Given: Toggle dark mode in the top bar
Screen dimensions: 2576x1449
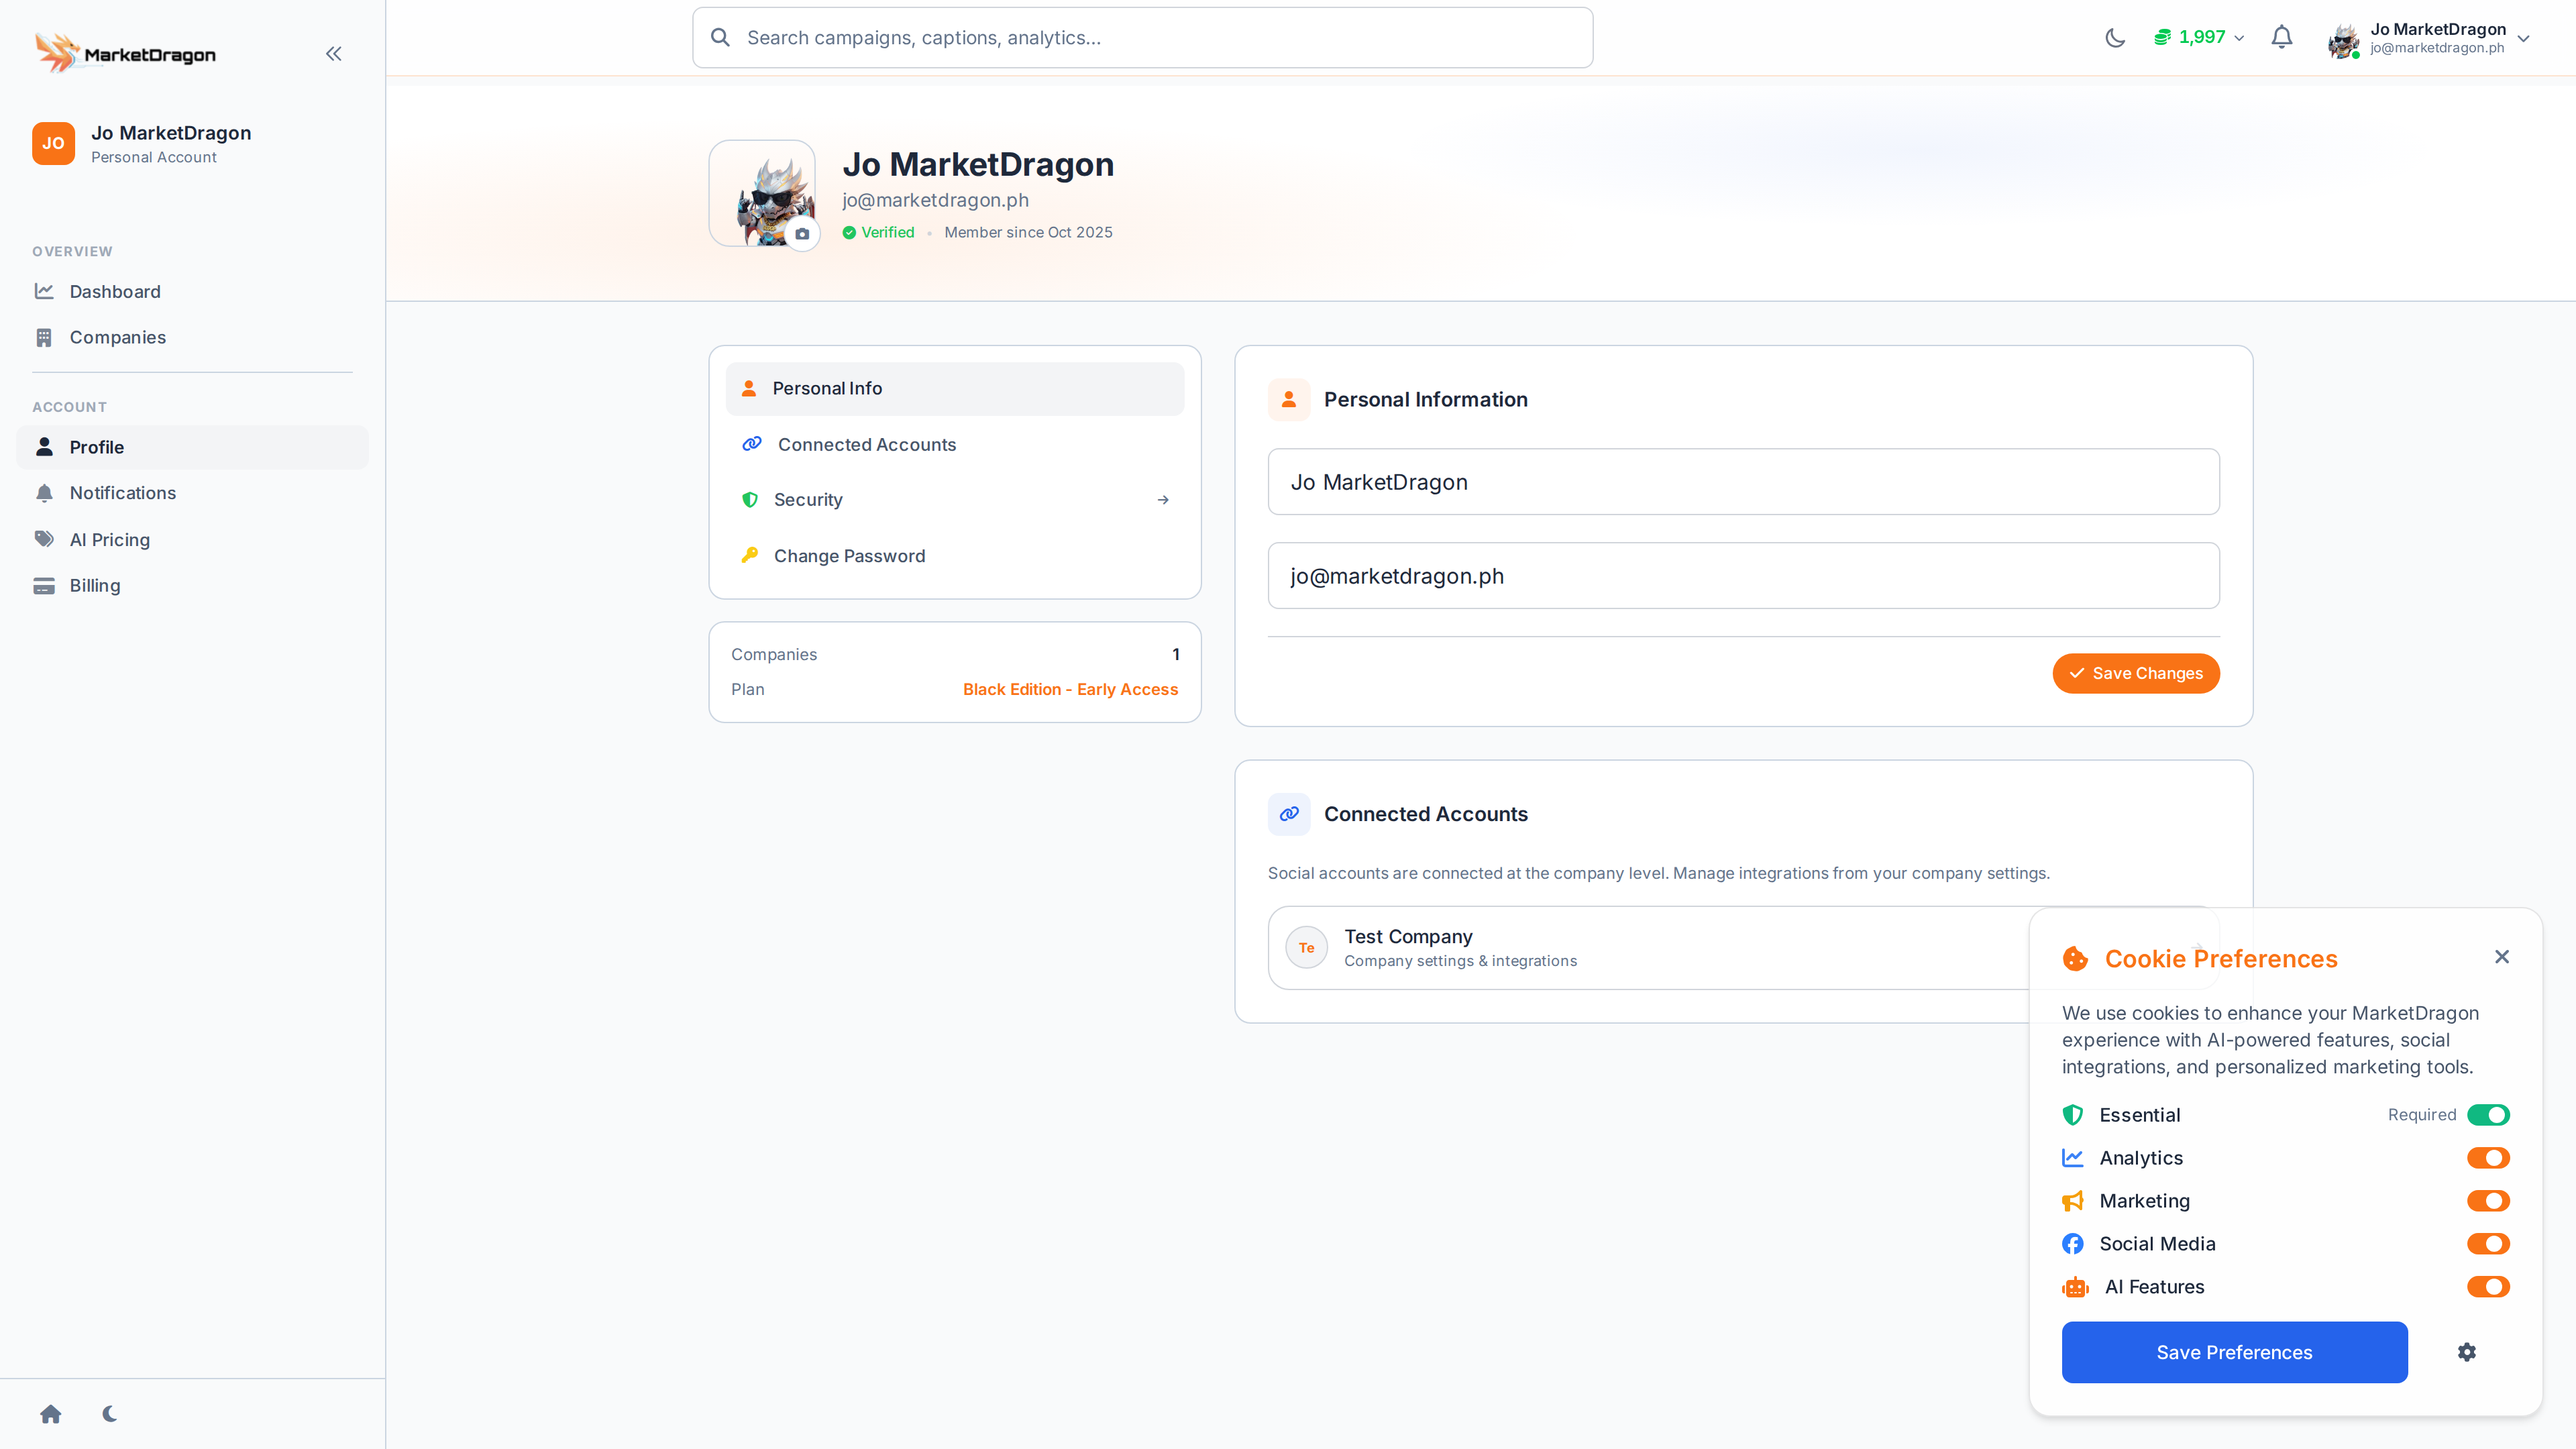Looking at the screenshot, I should pyautogui.click(x=2115, y=38).
